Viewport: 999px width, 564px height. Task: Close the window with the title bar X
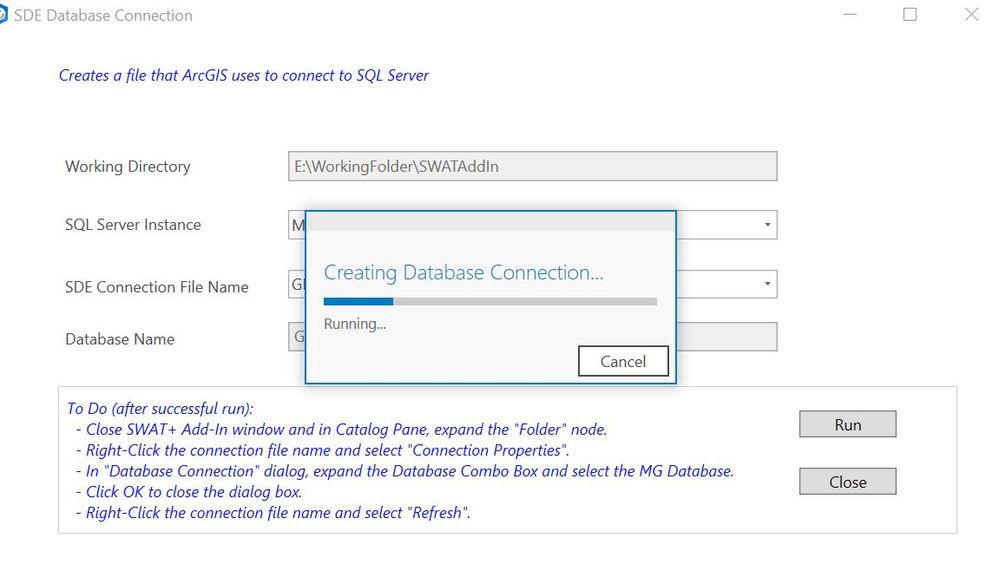(x=971, y=15)
